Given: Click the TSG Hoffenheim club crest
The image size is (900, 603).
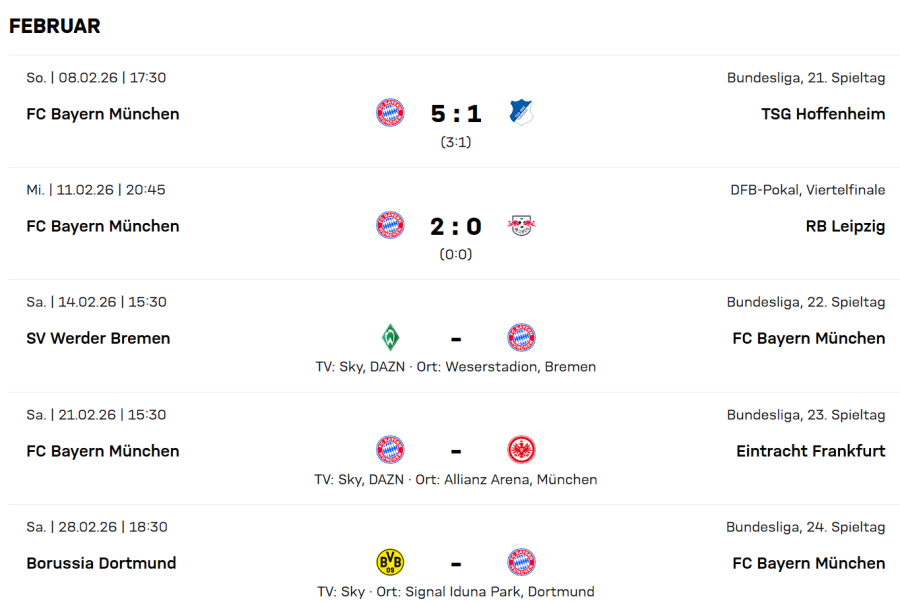Looking at the screenshot, I should point(521,113).
